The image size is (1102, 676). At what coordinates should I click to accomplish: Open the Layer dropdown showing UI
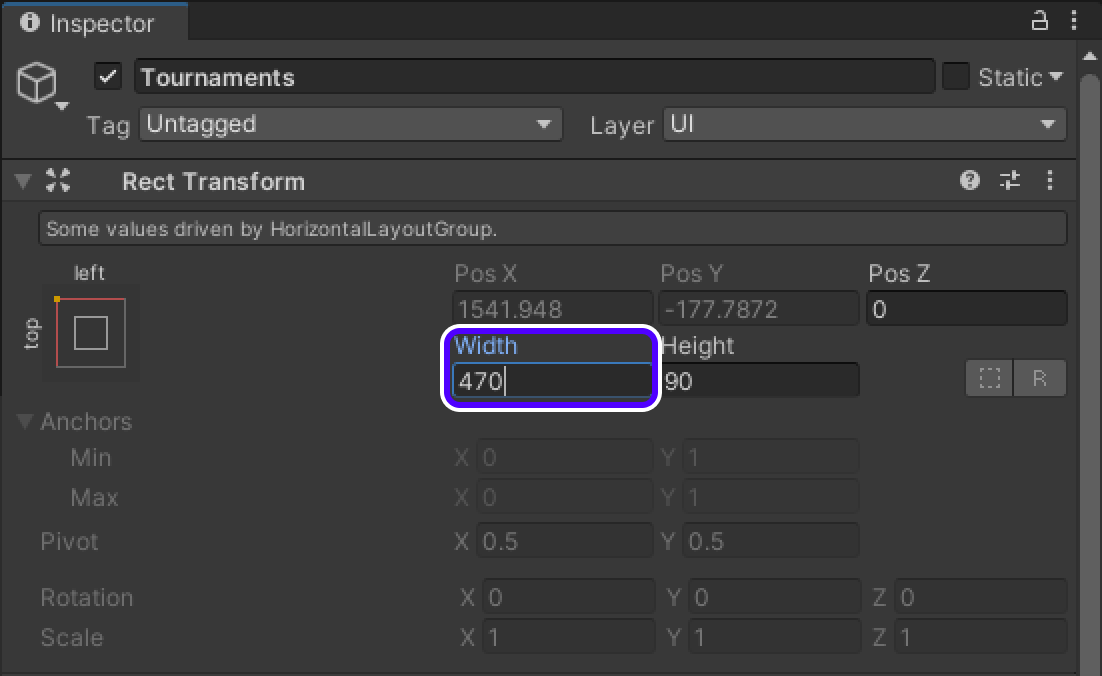[864, 125]
